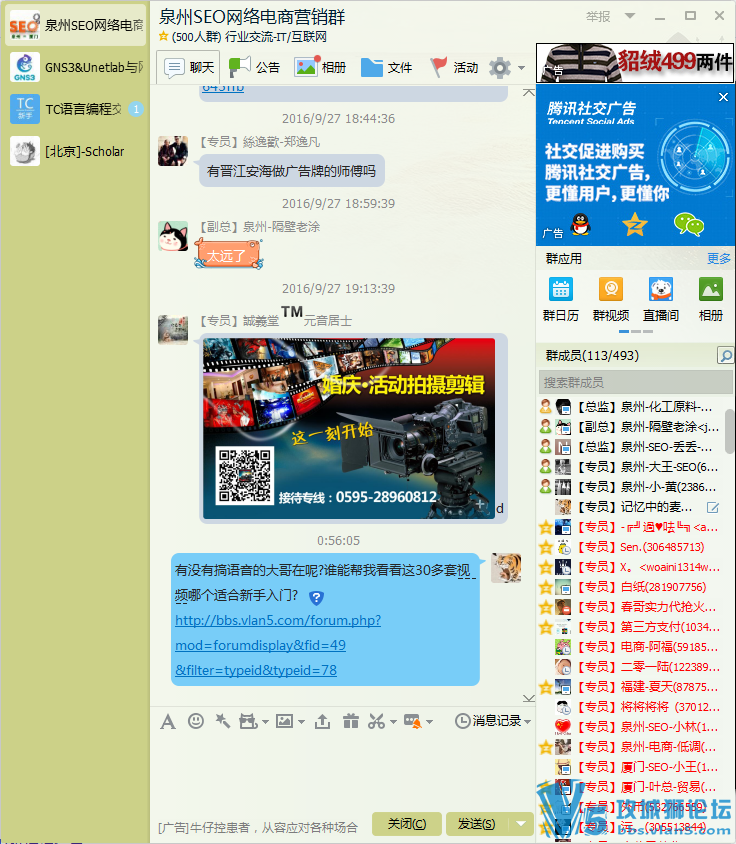Select the scissors screenshot tool
736x844 pixels.
point(376,721)
